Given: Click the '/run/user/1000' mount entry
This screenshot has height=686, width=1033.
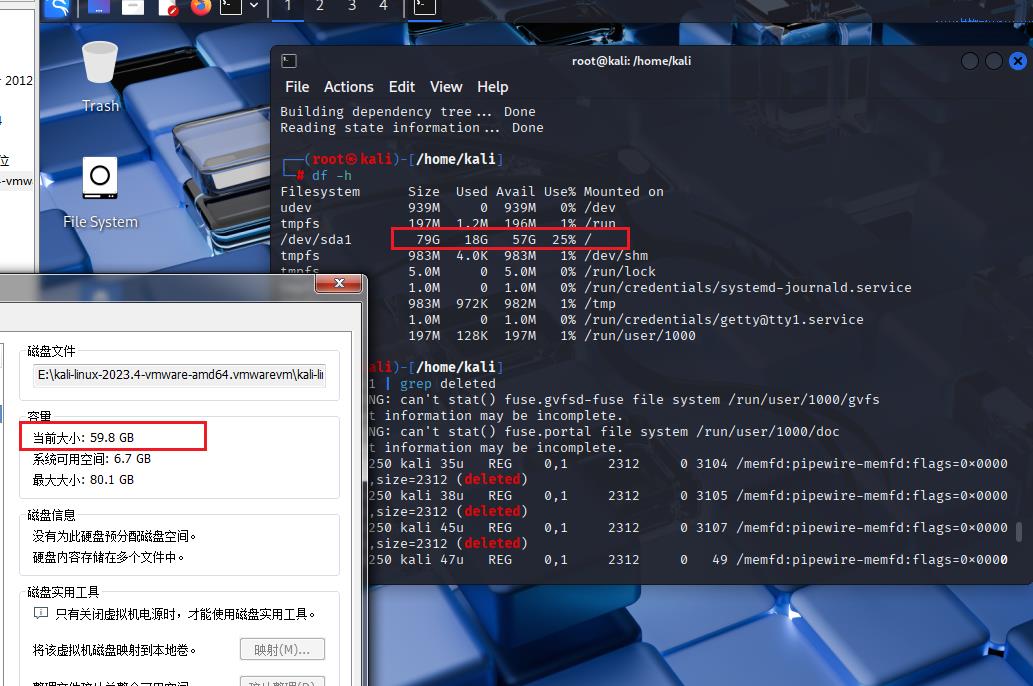Looking at the screenshot, I should click(639, 335).
